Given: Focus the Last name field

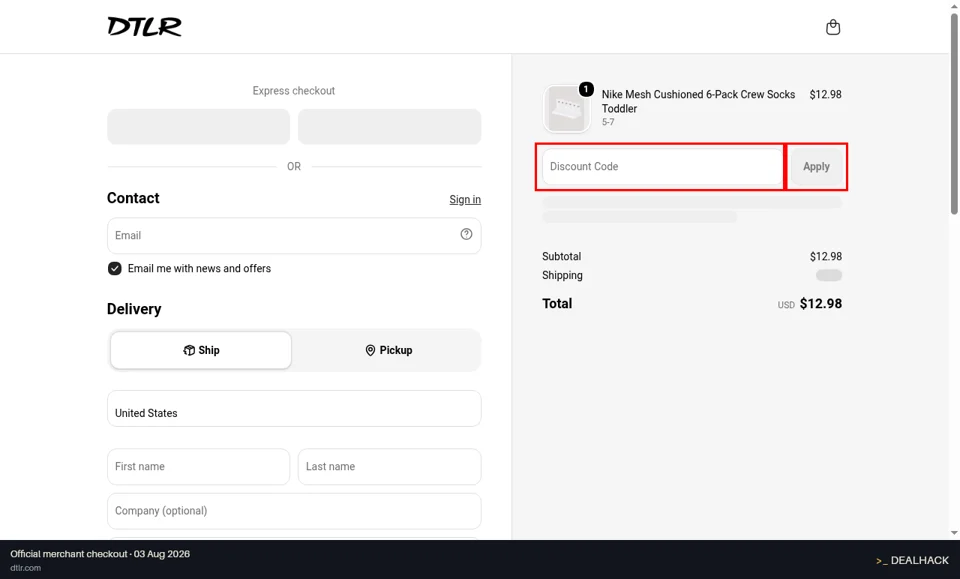Looking at the screenshot, I should (x=389, y=466).
